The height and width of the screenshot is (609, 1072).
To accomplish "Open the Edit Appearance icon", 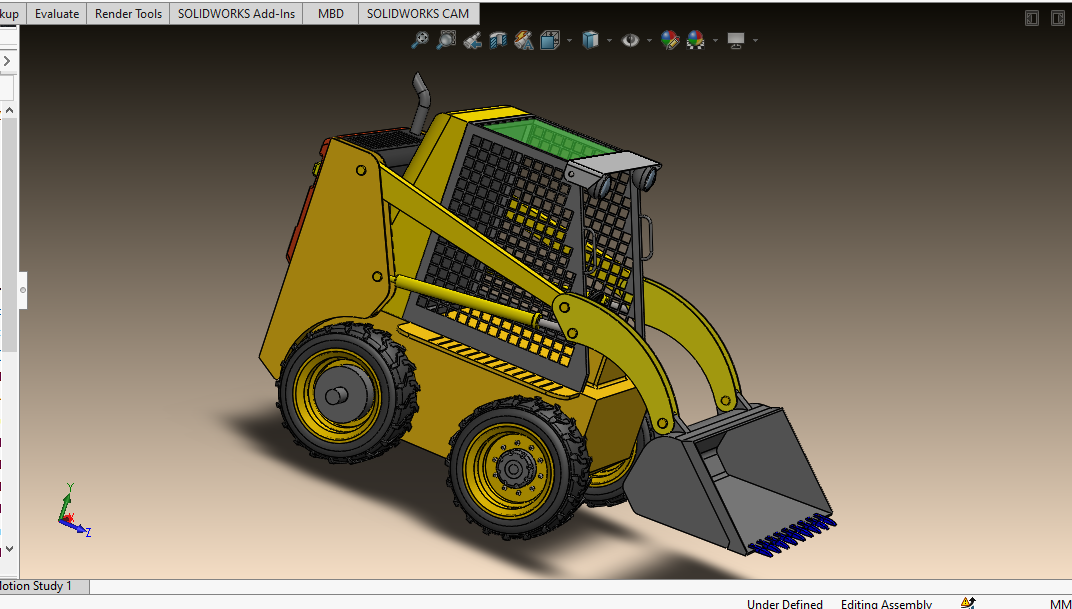I will pyautogui.click(x=670, y=40).
